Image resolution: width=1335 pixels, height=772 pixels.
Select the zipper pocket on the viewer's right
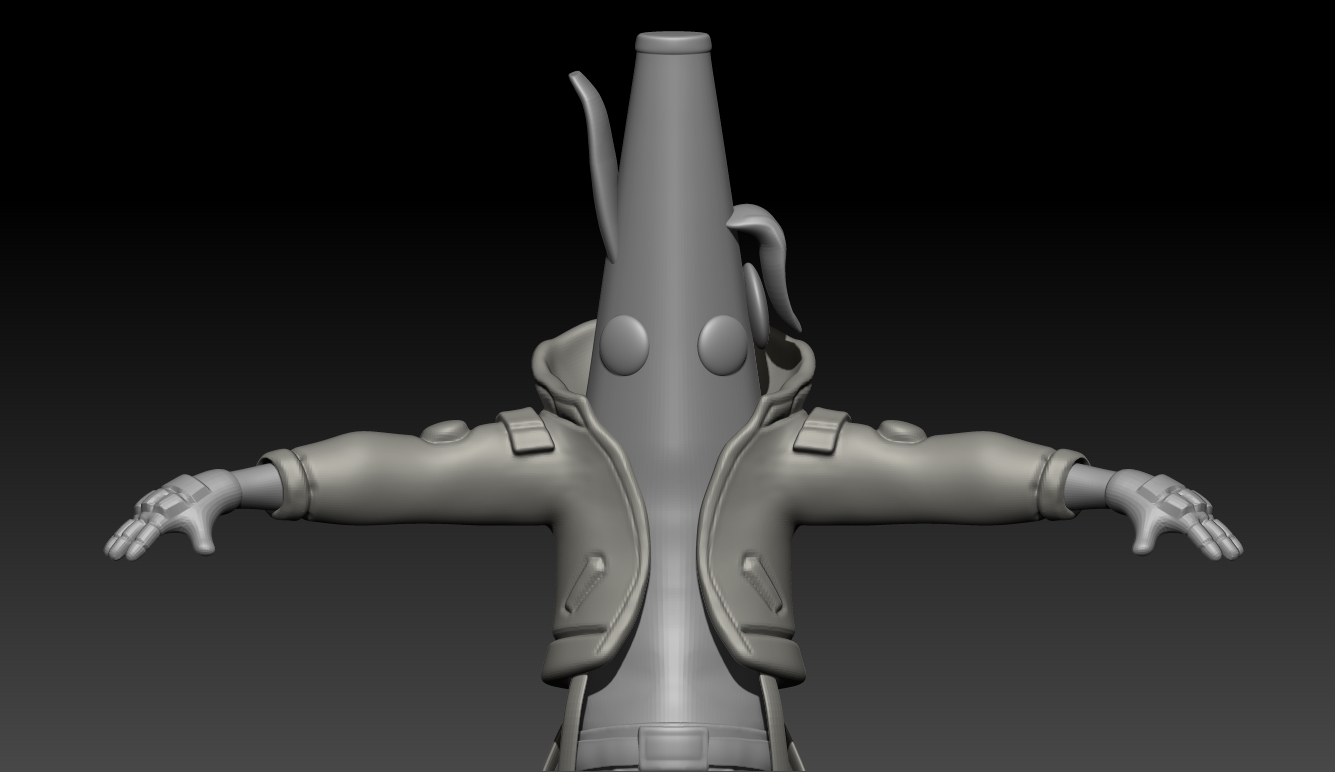pyautogui.click(x=761, y=585)
